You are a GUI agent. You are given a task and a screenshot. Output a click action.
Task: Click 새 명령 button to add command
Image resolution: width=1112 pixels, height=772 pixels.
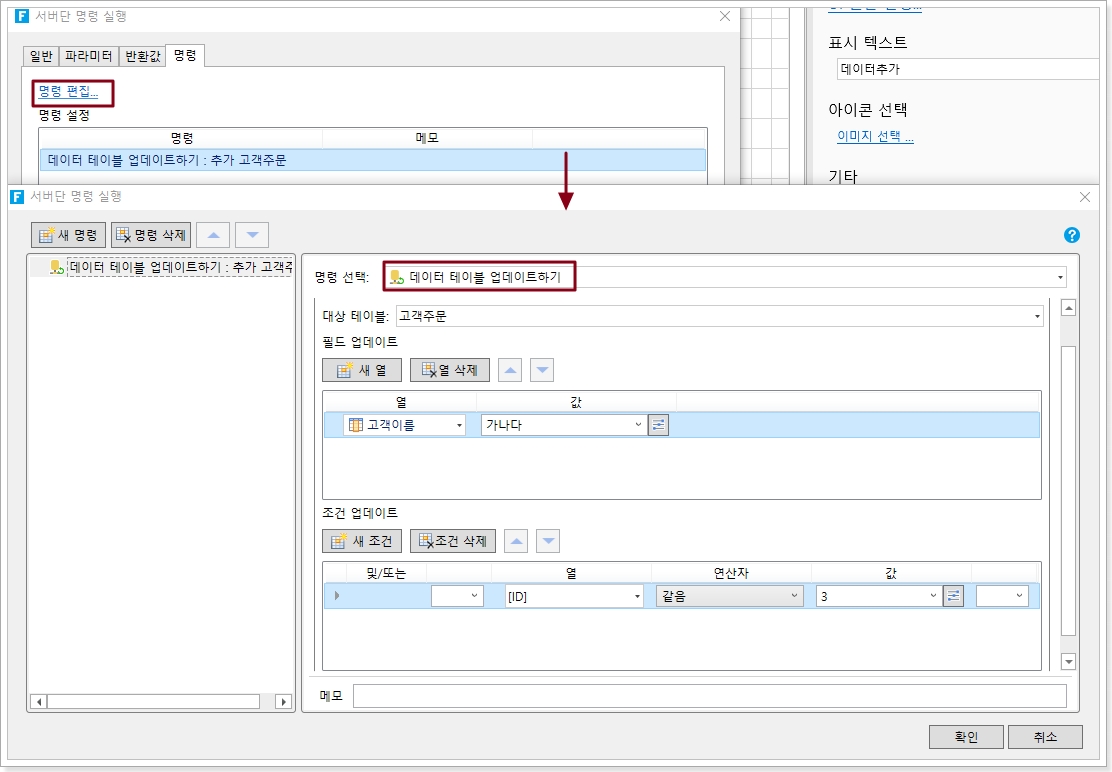(68, 235)
